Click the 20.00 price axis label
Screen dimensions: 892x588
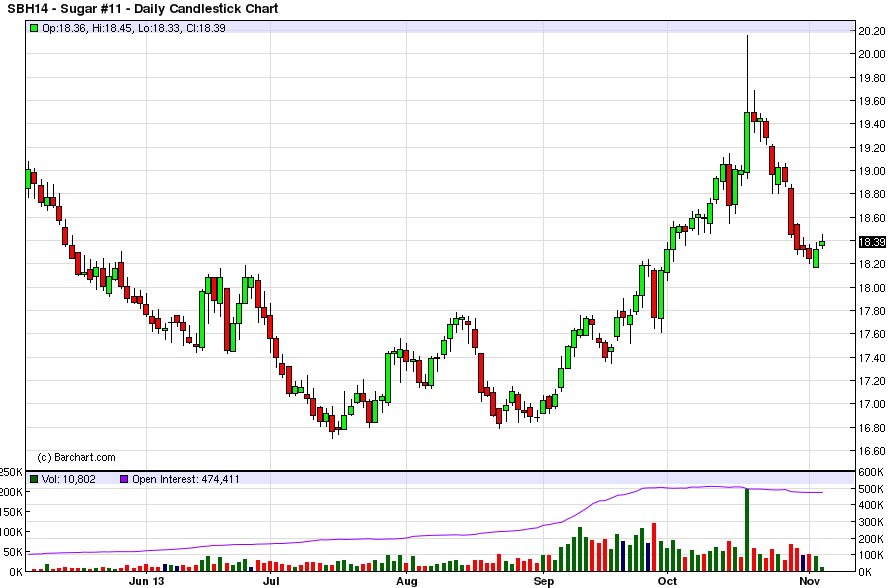(x=872, y=54)
